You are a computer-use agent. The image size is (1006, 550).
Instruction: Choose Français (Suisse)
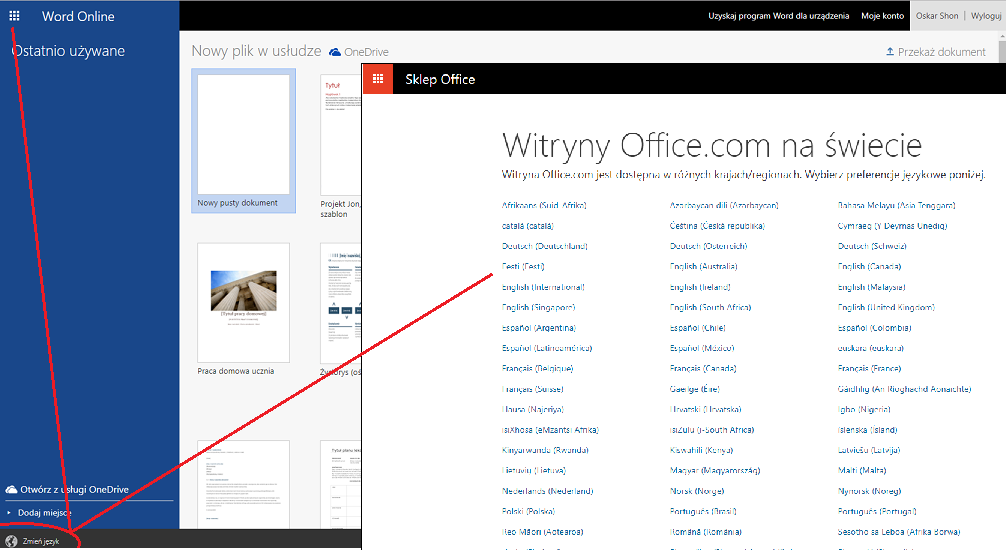pos(533,390)
